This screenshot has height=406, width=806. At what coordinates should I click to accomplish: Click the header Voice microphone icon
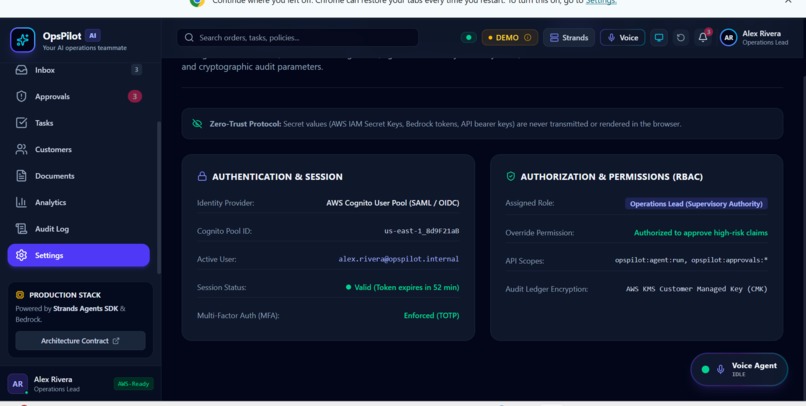[611, 38]
